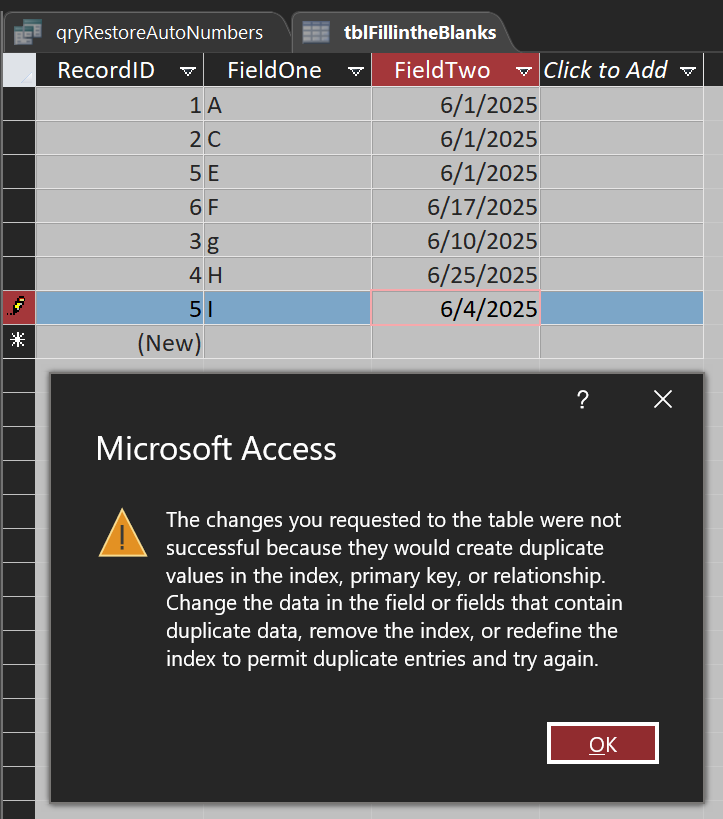Click the warning triangle icon in dialog
The width and height of the screenshot is (723, 819).
(x=123, y=533)
